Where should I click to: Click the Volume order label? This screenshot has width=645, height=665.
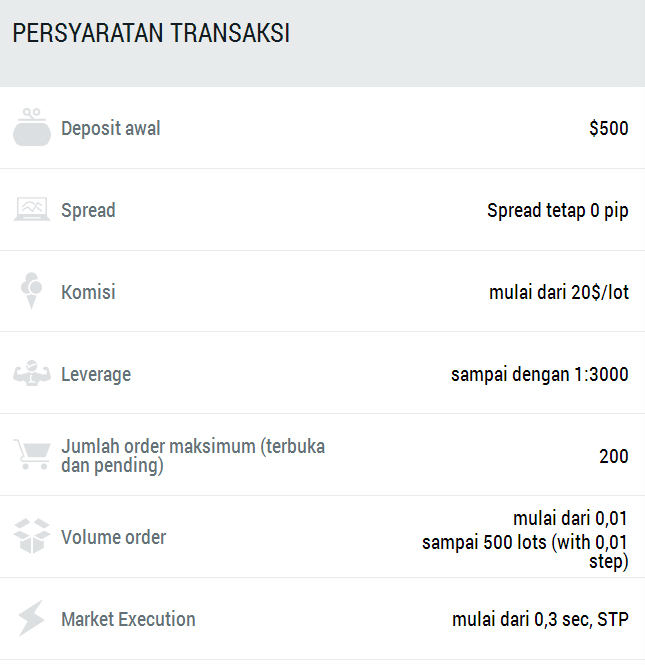(x=114, y=537)
